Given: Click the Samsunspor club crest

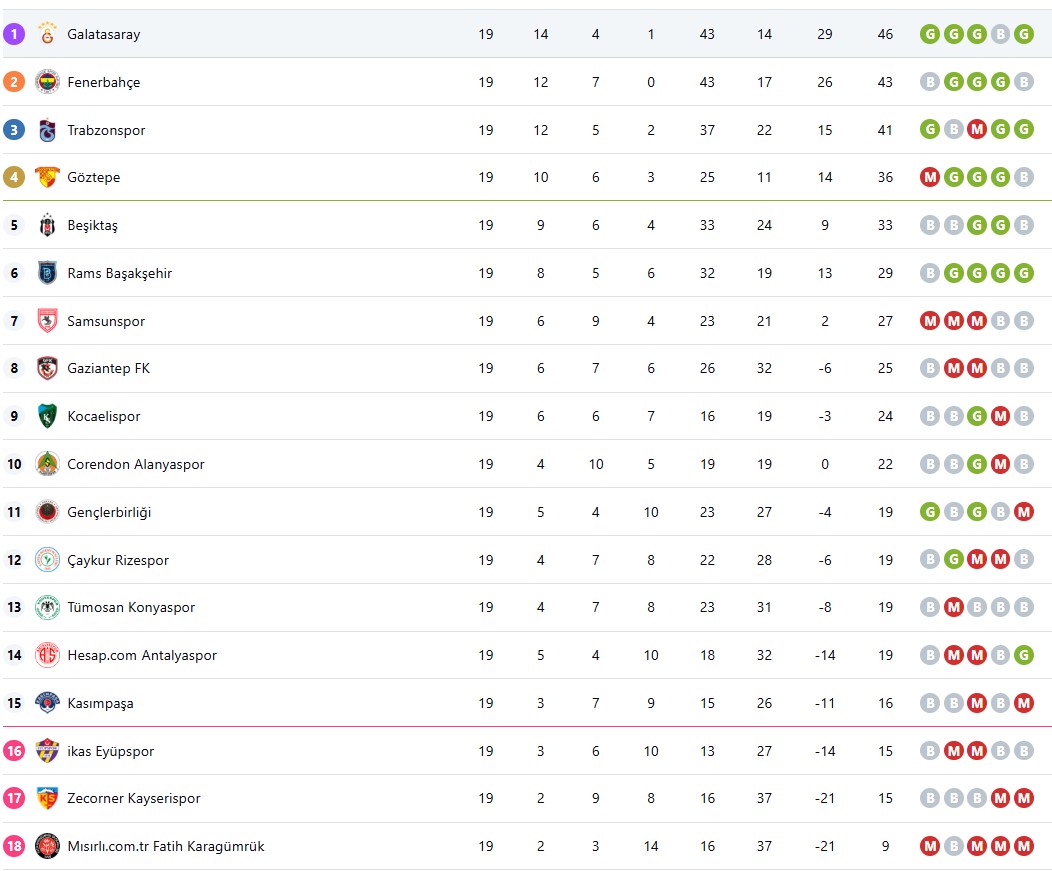Looking at the screenshot, I should 47,321.
